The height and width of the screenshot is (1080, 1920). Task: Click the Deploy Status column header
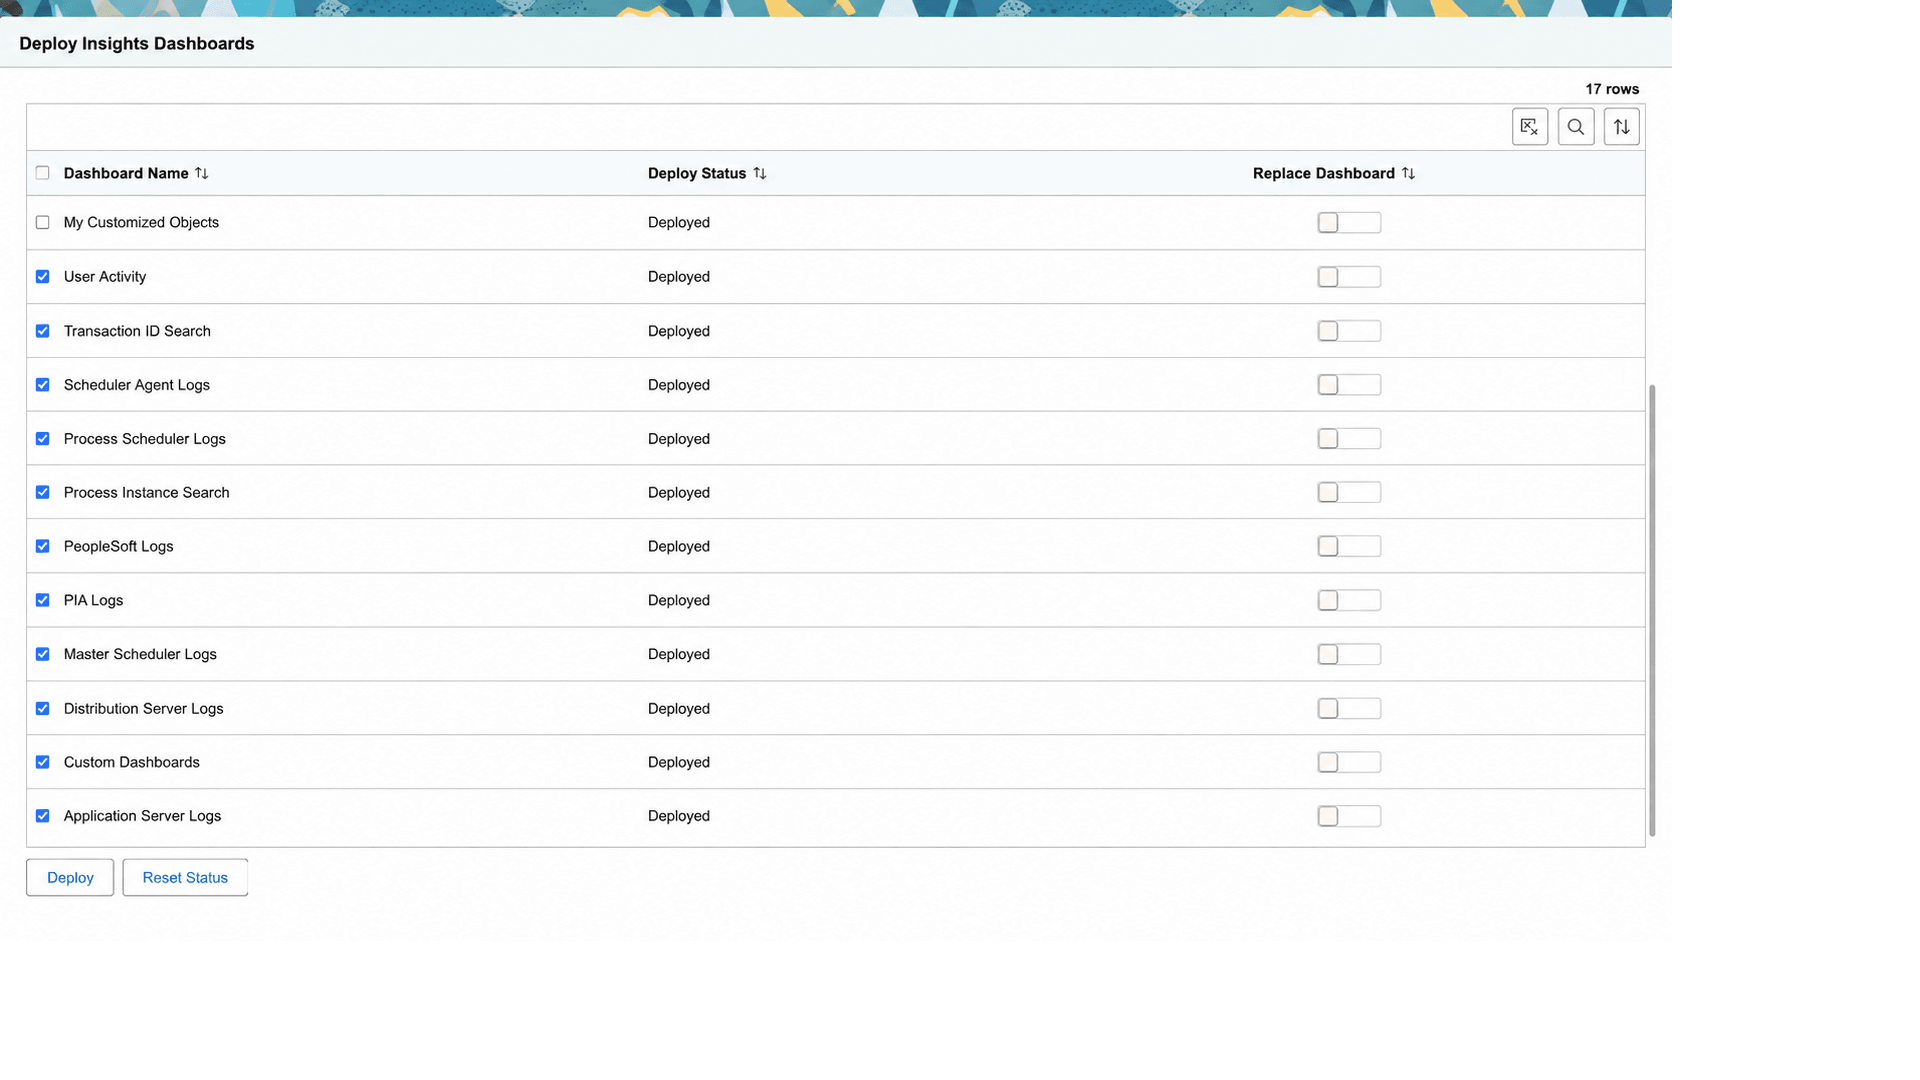click(697, 173)
